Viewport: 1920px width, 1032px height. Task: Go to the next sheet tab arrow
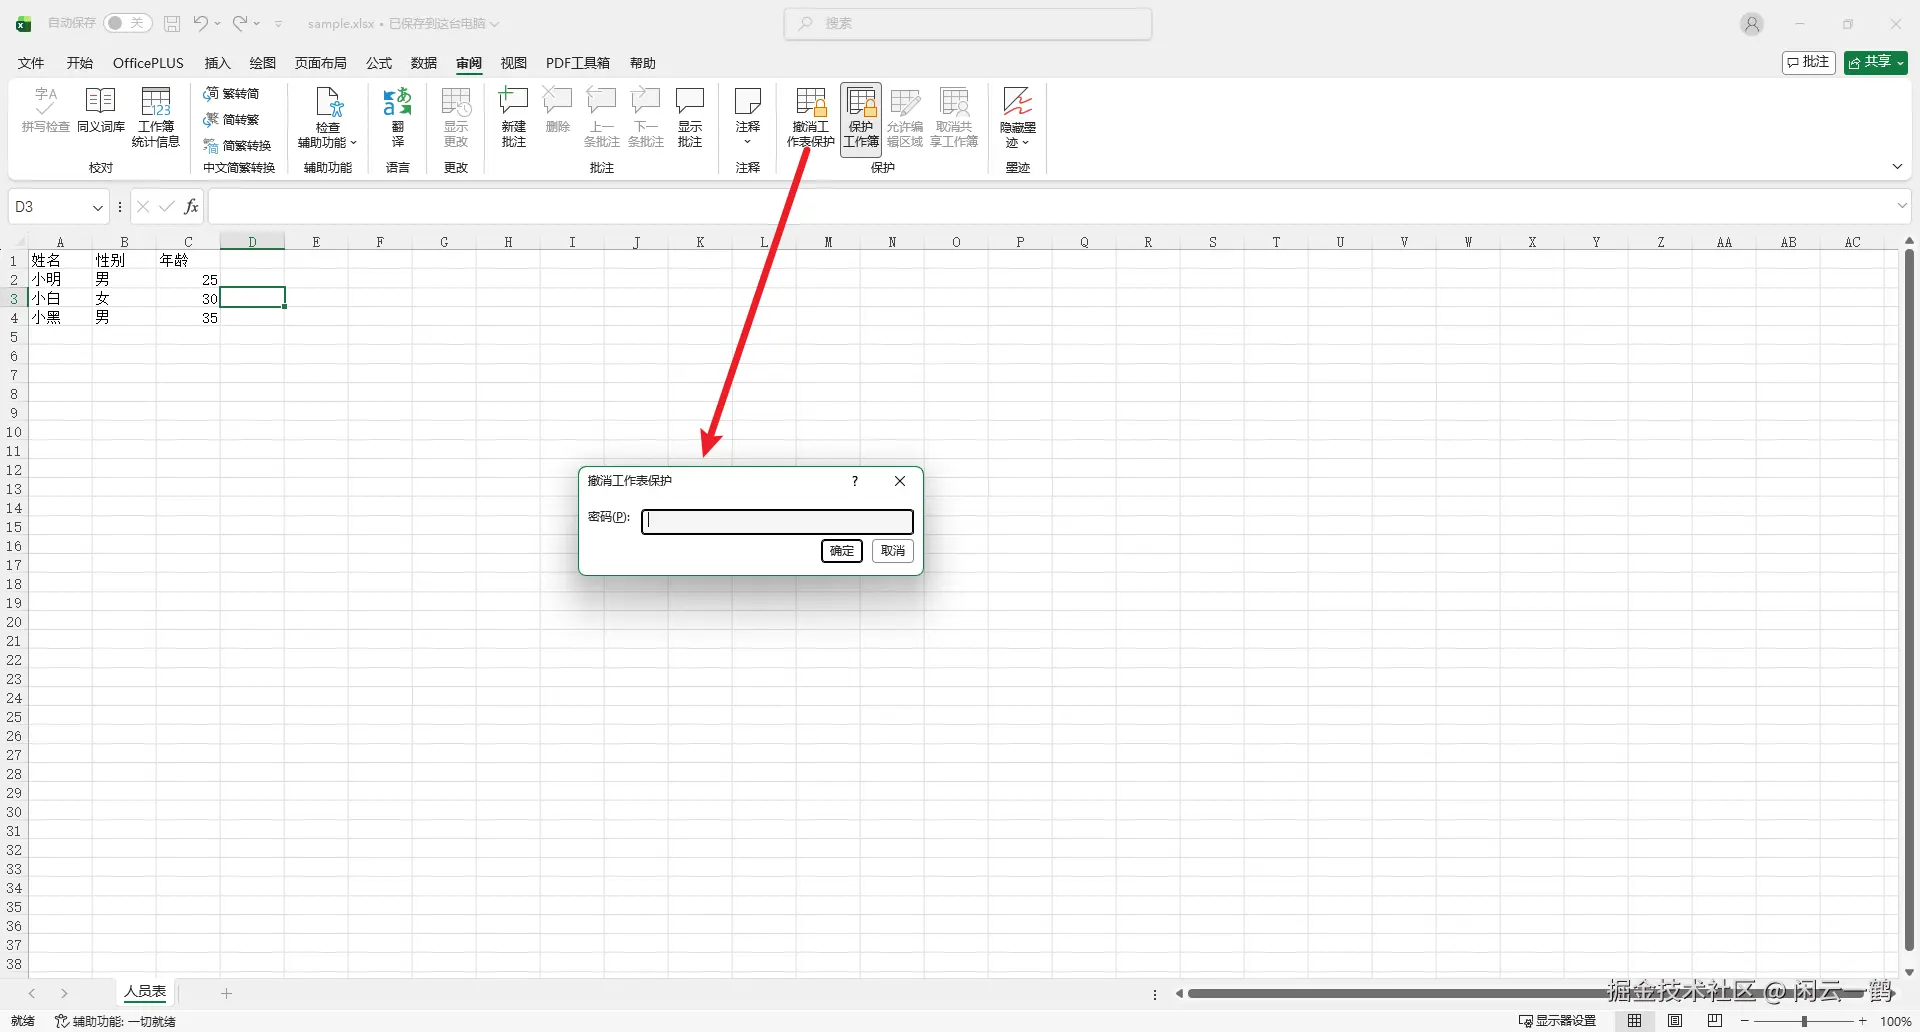tap(65, 993)
